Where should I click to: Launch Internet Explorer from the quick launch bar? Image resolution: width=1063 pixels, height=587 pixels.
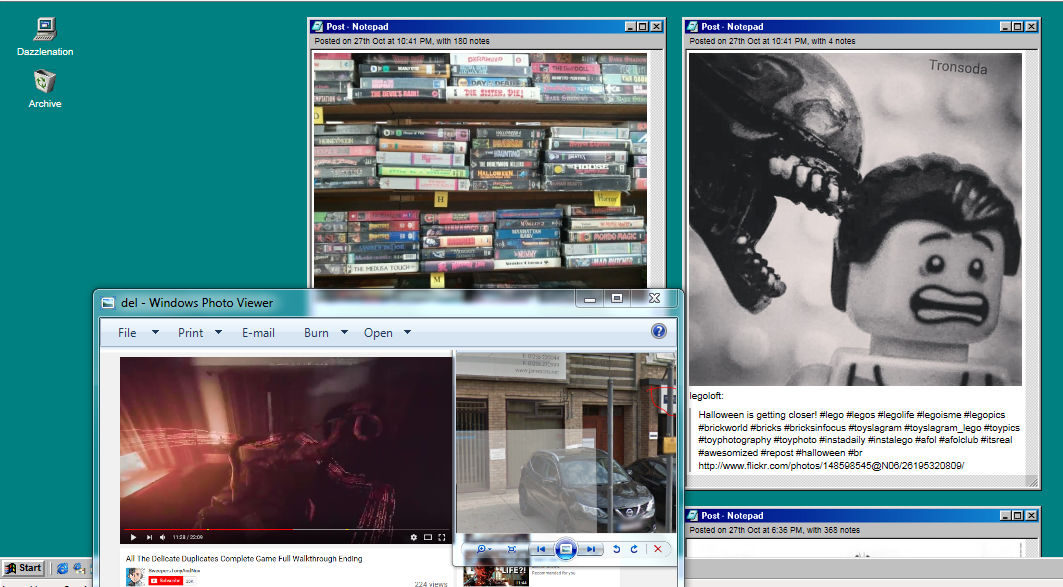pyautogui.click(x=62, y=568)
